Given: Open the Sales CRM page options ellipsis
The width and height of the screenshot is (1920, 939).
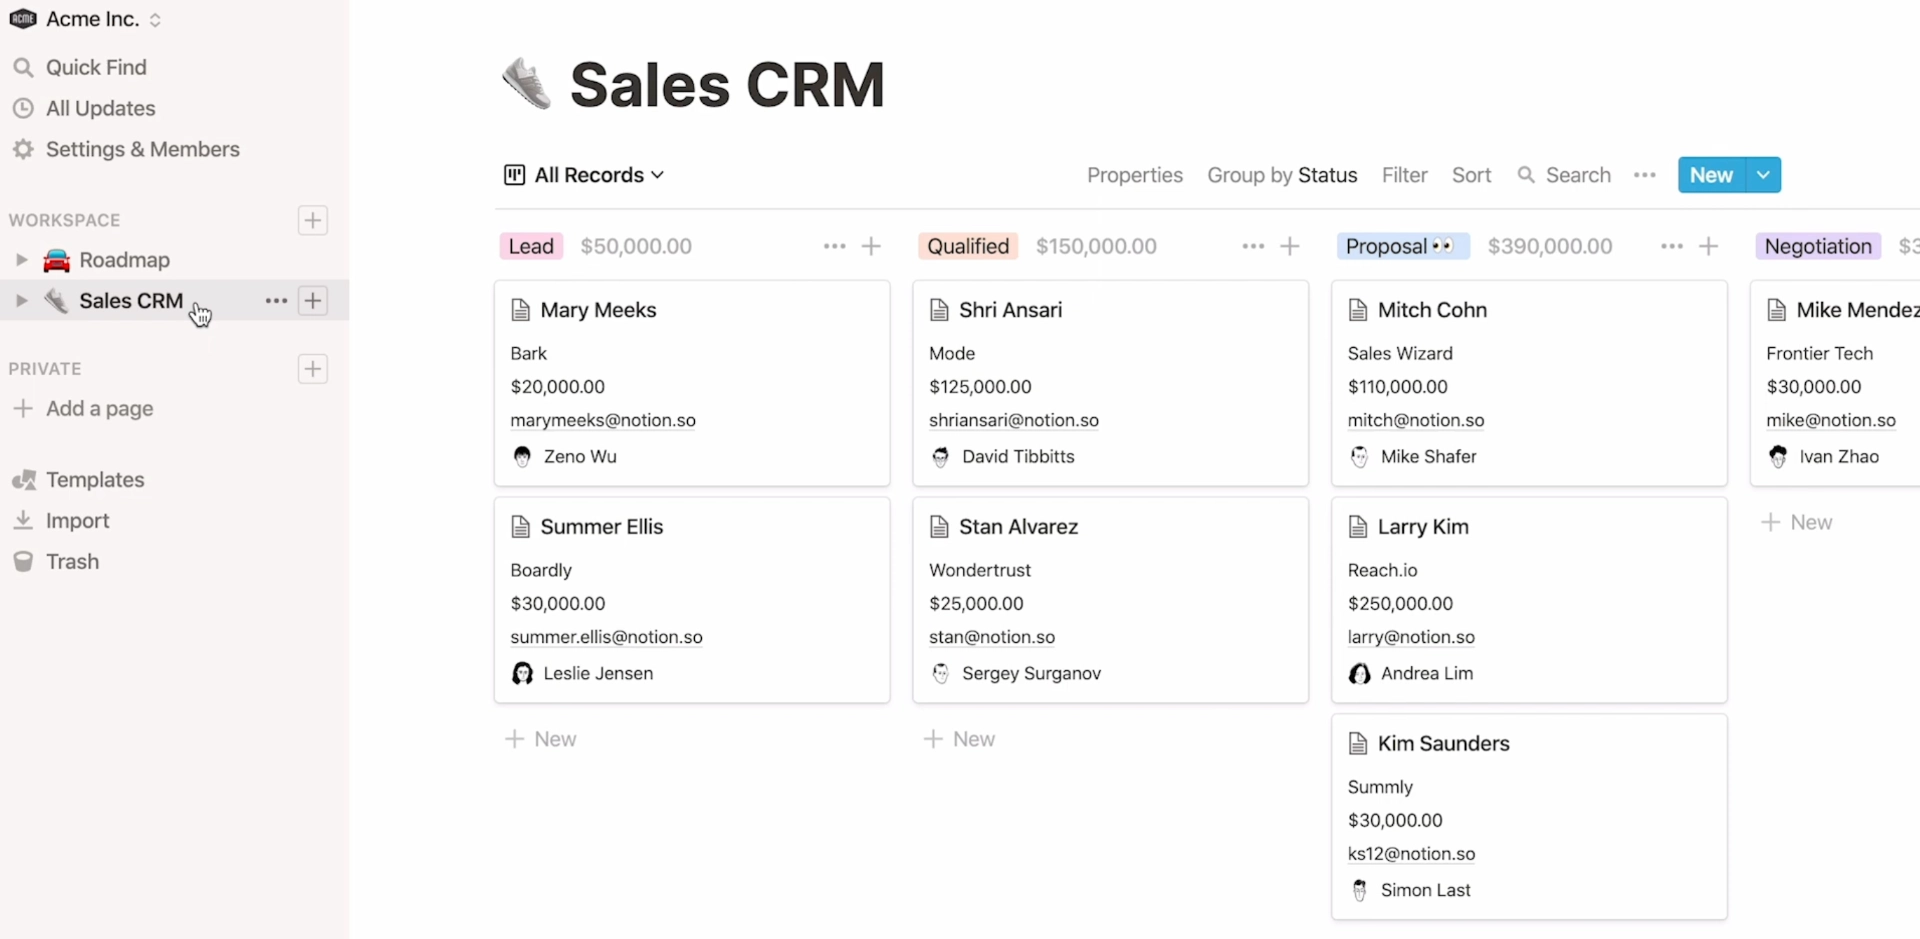Looking at the screenshot, I should tap(276, 301).
